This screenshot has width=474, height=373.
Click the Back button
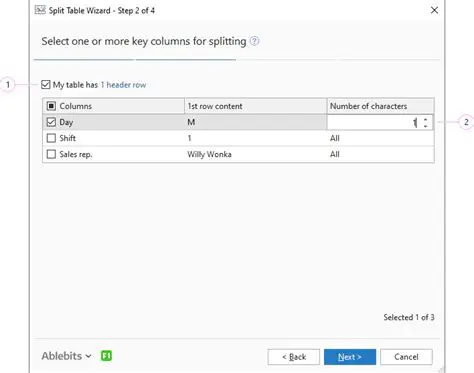(294, 357)
